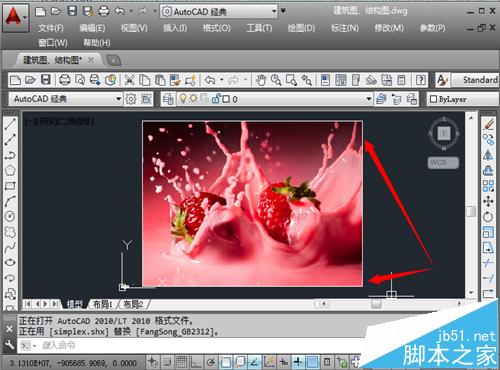The height and width of the screenshot is (370, 500).
Task: Toggle the layer on/off lightbulb icon
Action: click(183, 98)
